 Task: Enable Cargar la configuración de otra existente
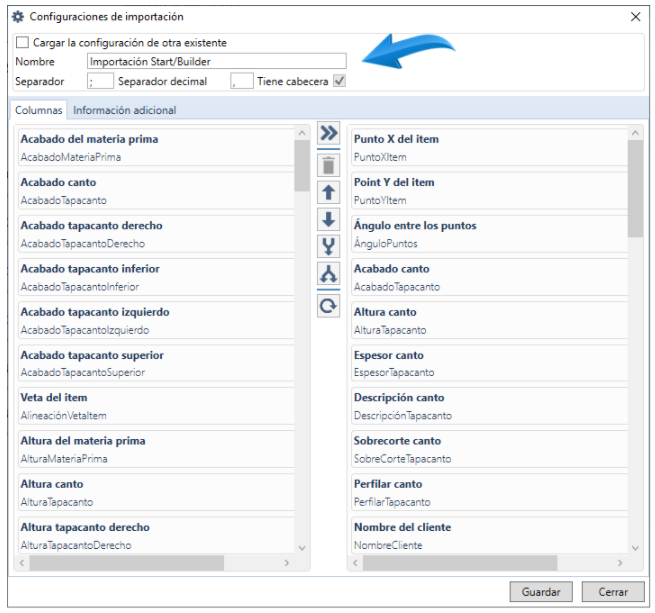point(22,42)
